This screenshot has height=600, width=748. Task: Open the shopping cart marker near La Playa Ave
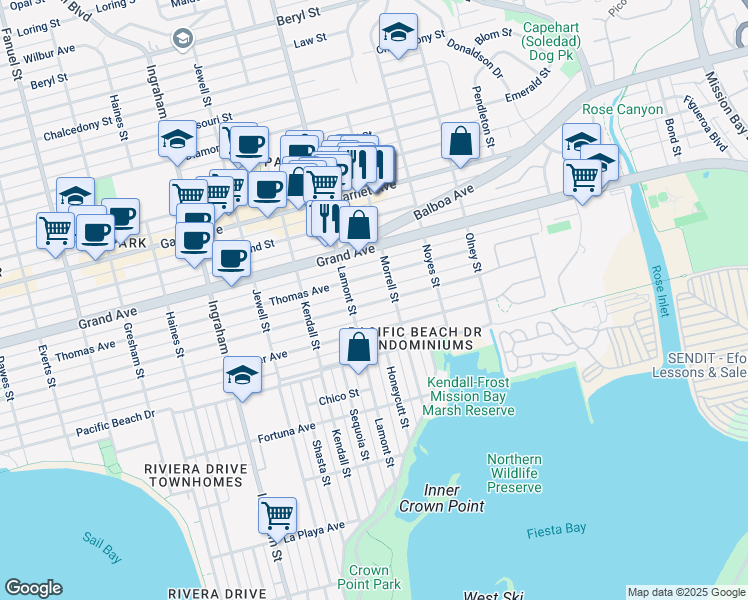click(x=277, y=515)
